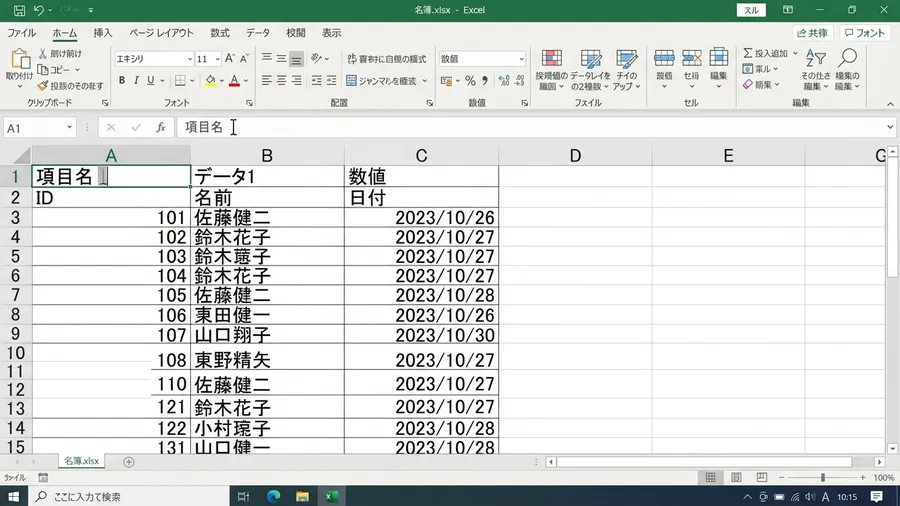The width and height of the screenshot is (900, 506).
Task: Select cell containing 山口翔子
Action: click(x=267, y=334)
